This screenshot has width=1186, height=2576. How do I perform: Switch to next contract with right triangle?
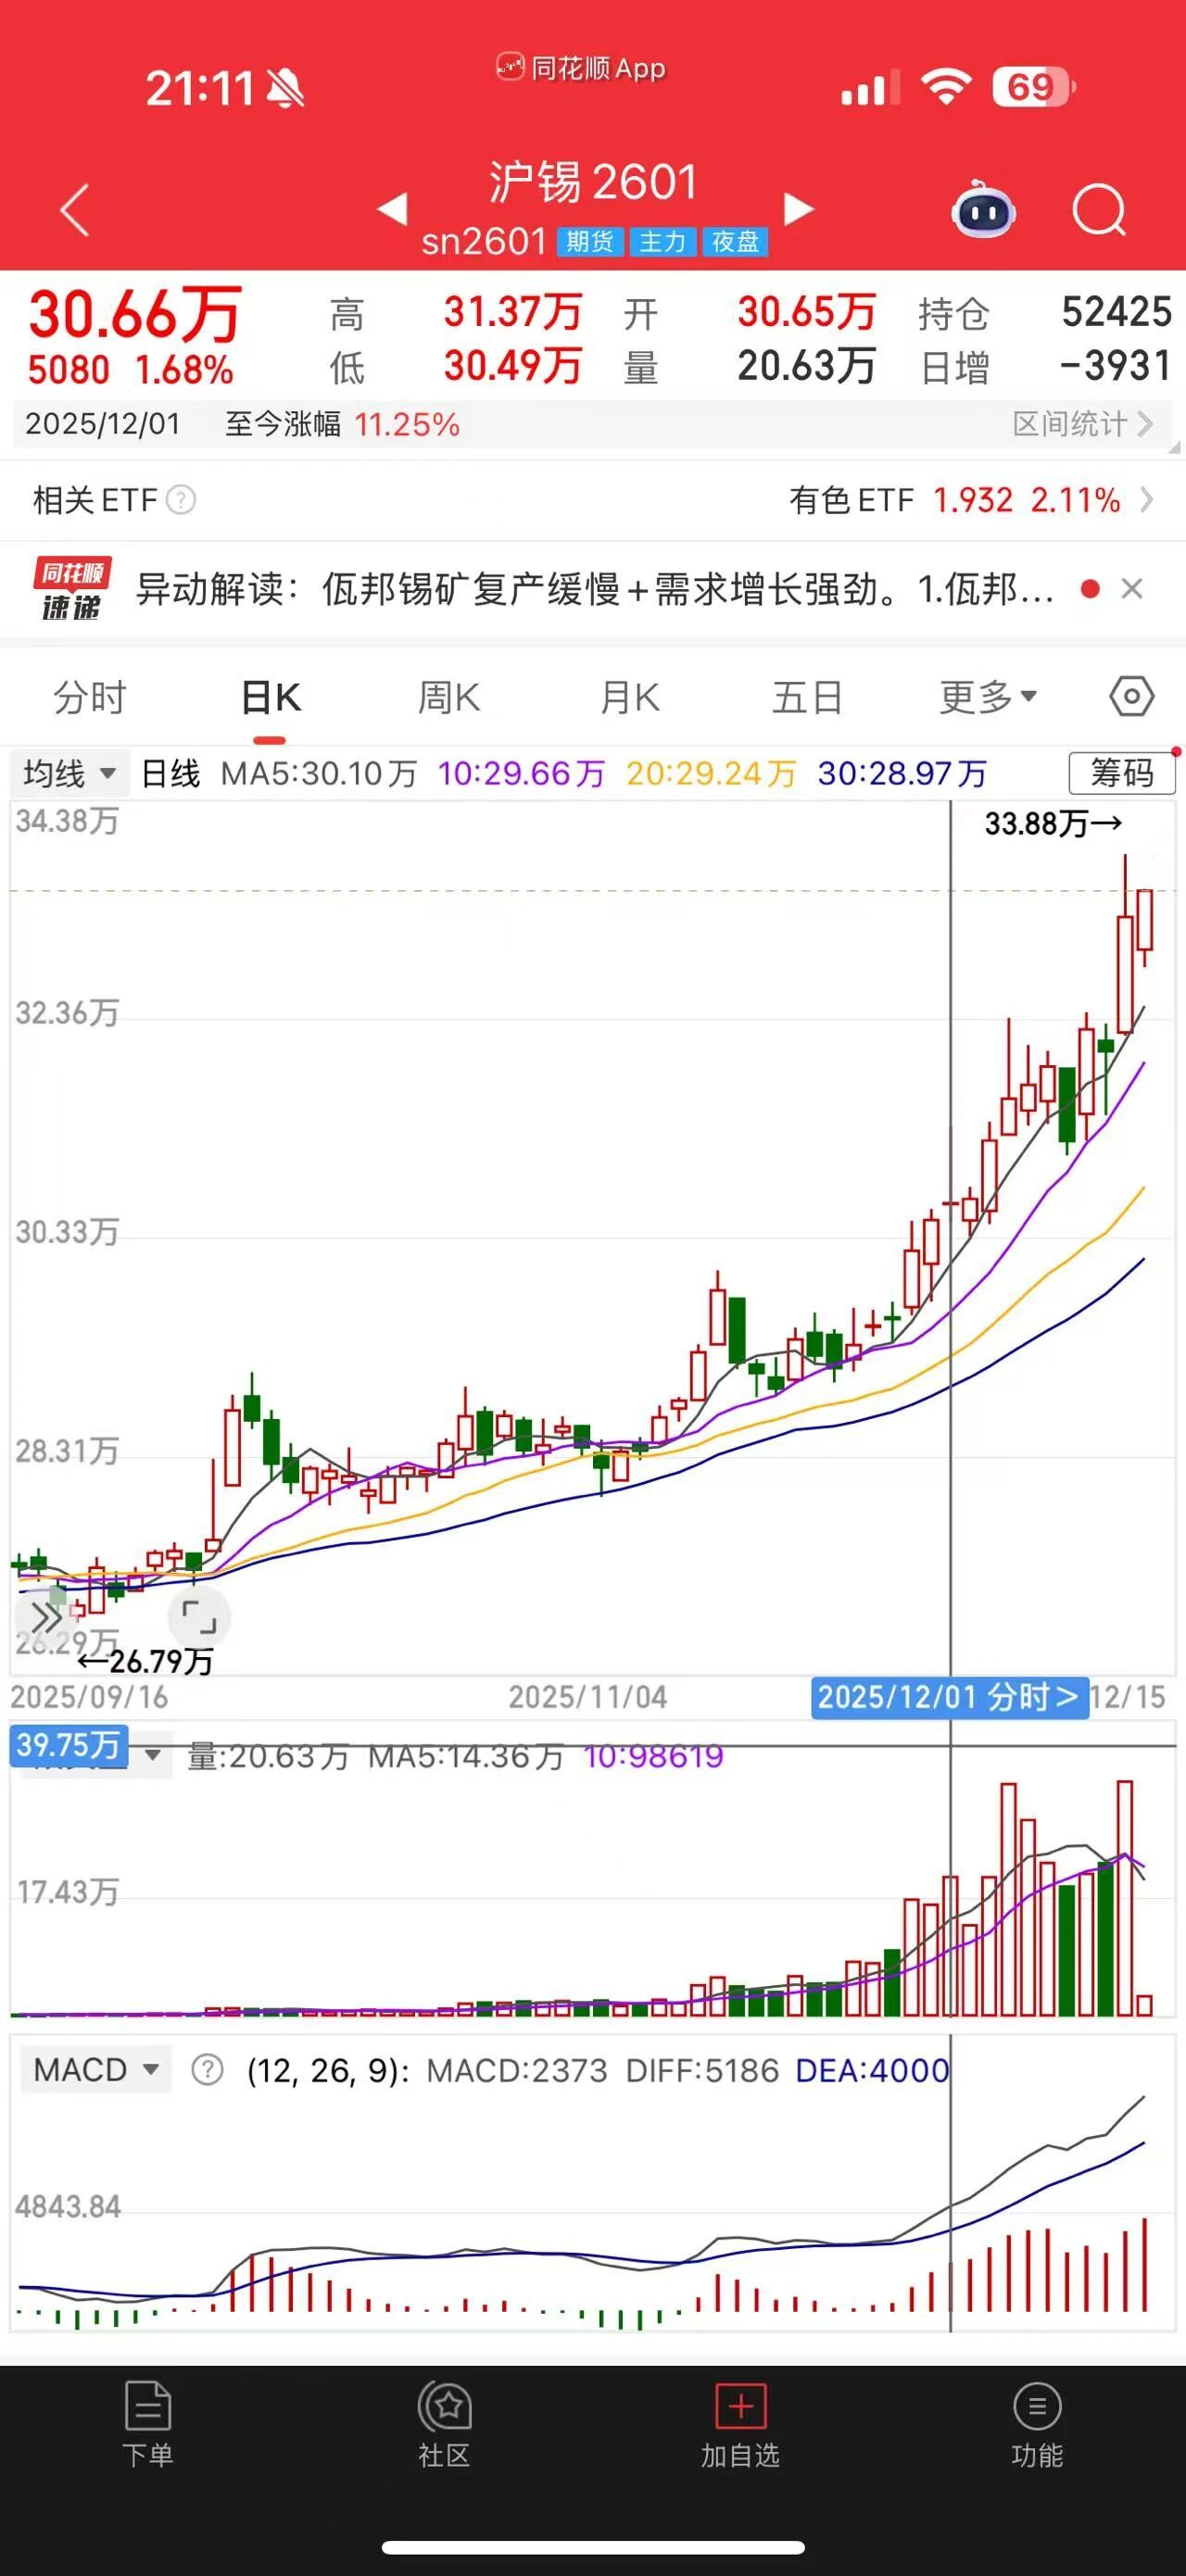[798, 209]
